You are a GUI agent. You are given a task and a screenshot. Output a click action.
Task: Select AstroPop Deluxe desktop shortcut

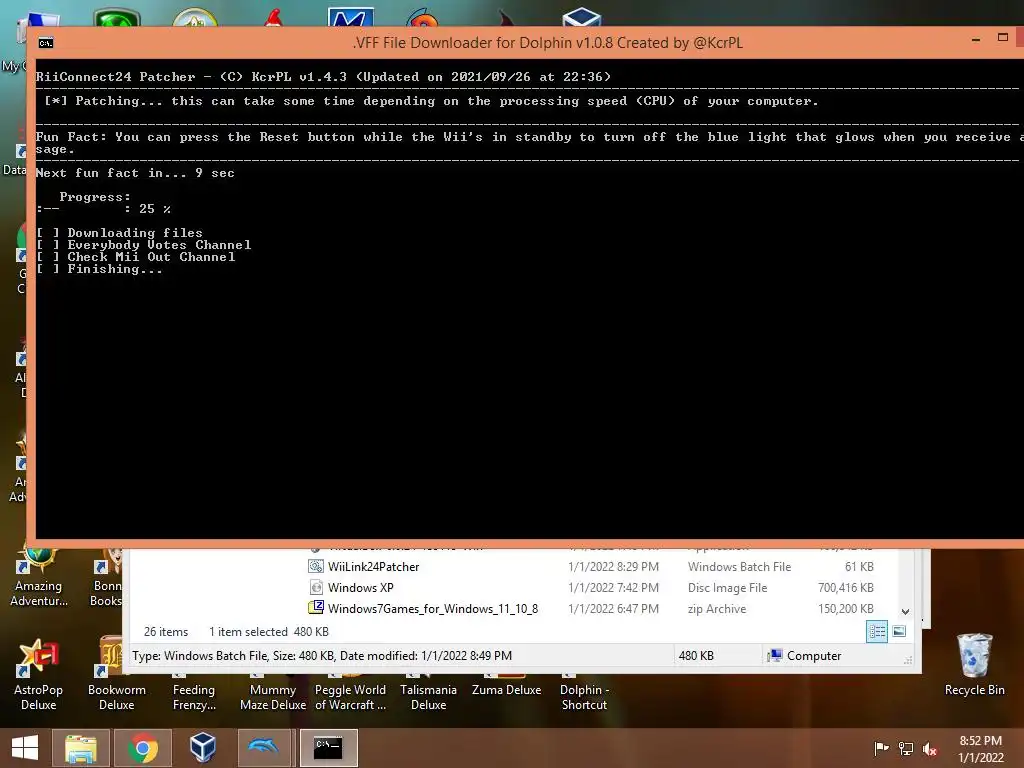point(39,675)
